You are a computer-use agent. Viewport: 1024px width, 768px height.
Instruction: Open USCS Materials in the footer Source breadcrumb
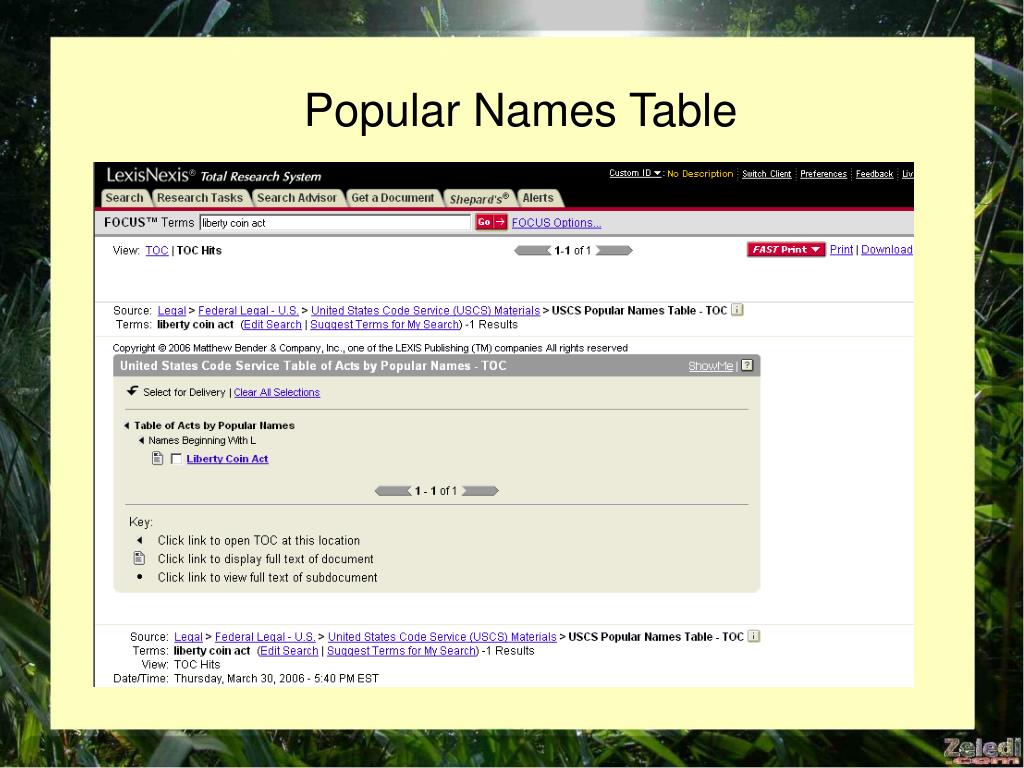[x=442, y=637]
